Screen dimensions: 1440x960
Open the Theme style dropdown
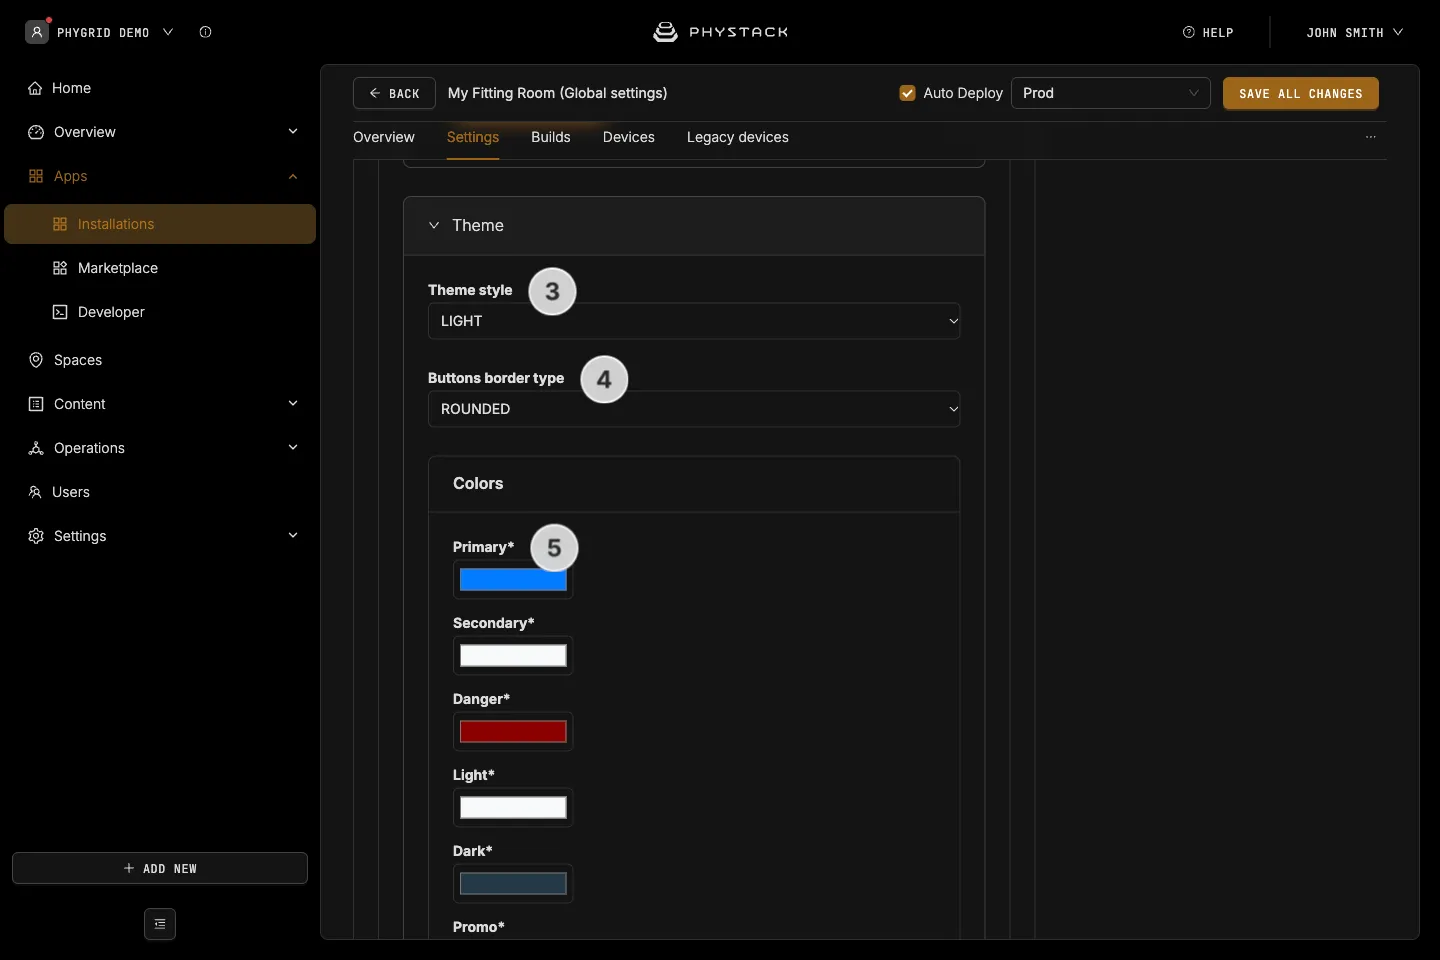pyautogui.click(x=694, y=321)
